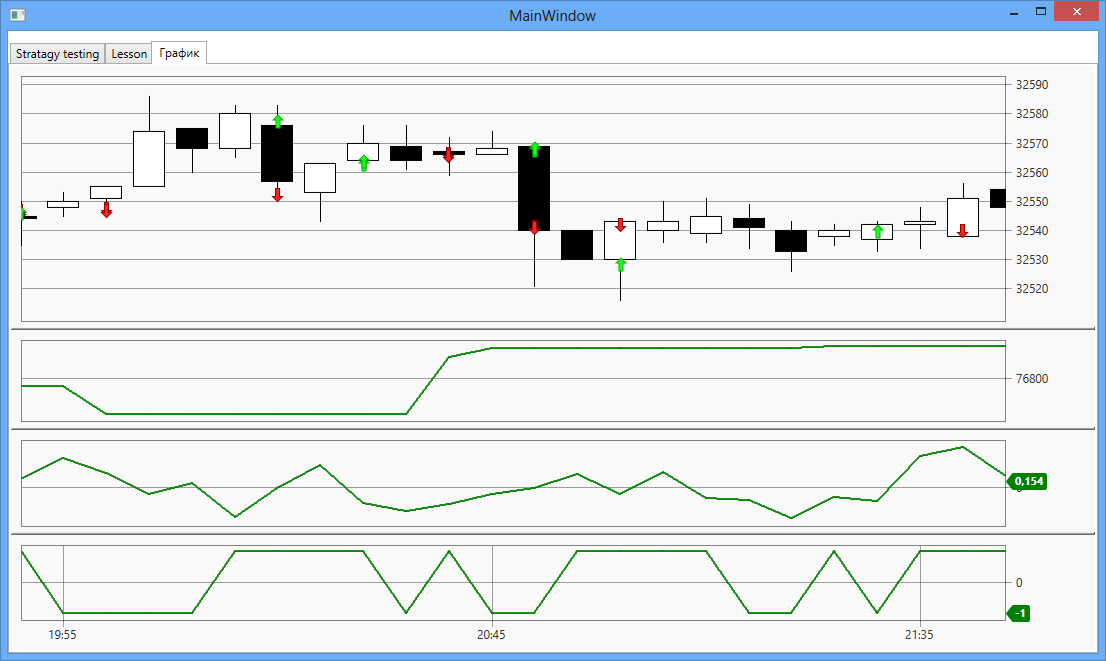The height and width of the screenshot is (661, 1106).
Task: Click the green -1 value marker
Action: (x=1019, y=613)
